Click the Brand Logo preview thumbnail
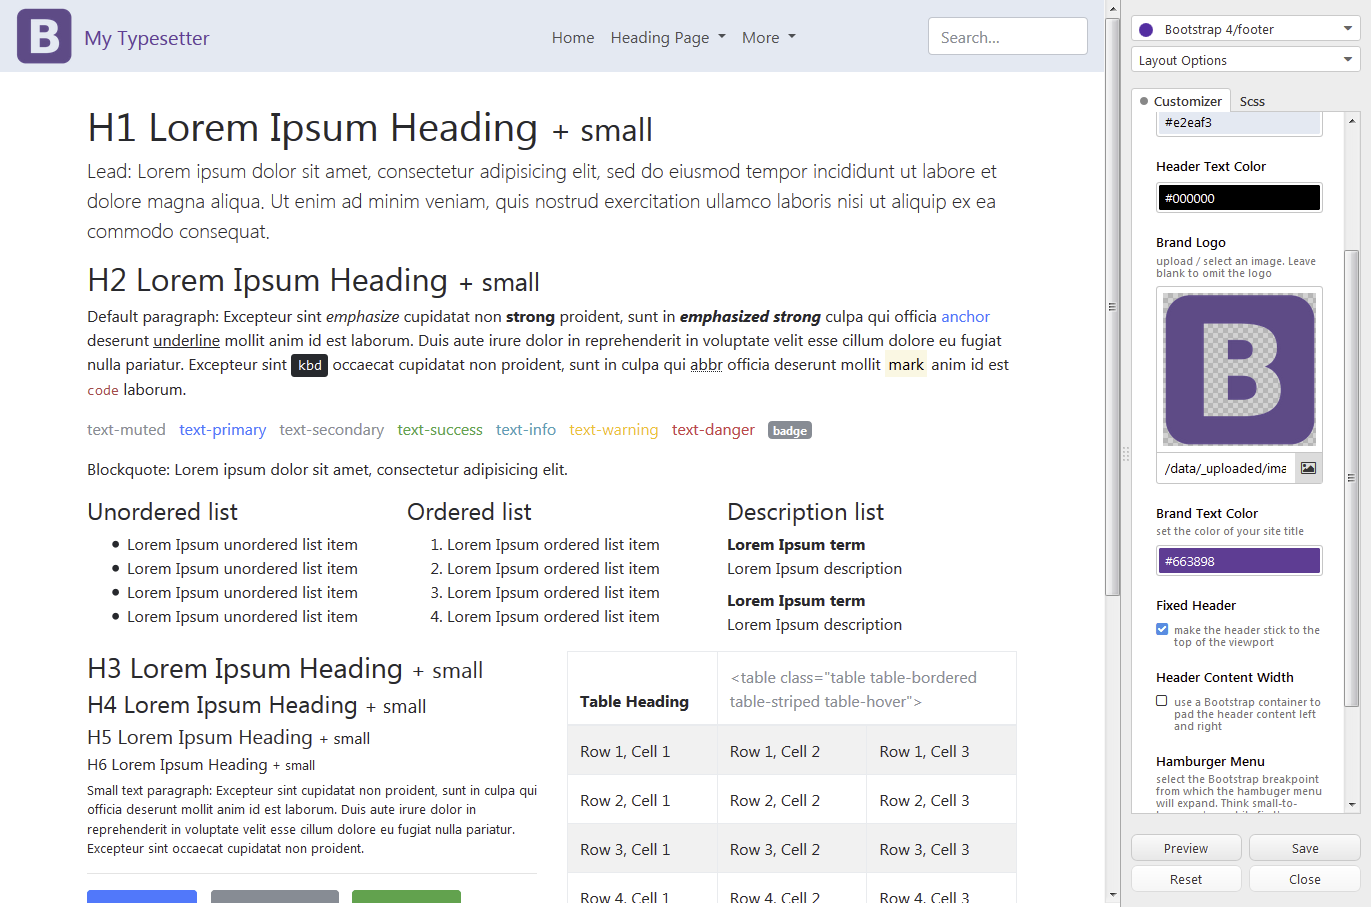Viewport: 1371px width, 907px height. coord(1238,368)
